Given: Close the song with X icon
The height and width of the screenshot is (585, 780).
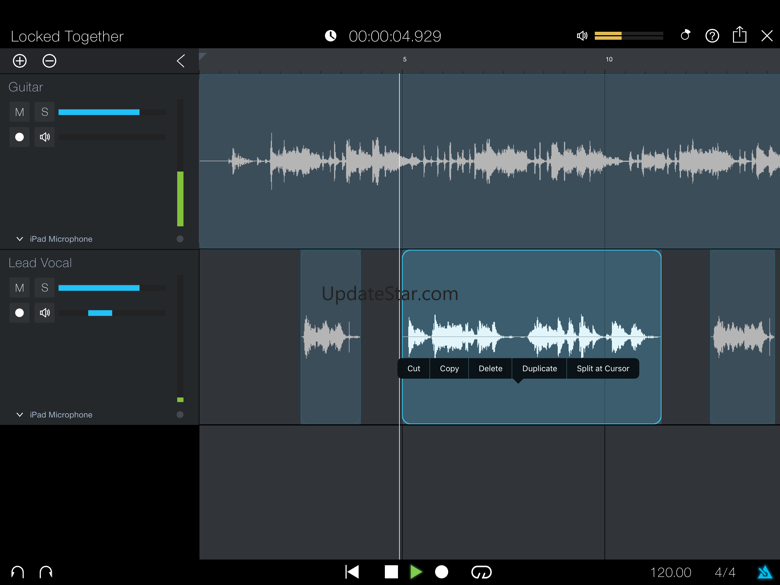Looking at the screenshot, I should 767,36.
